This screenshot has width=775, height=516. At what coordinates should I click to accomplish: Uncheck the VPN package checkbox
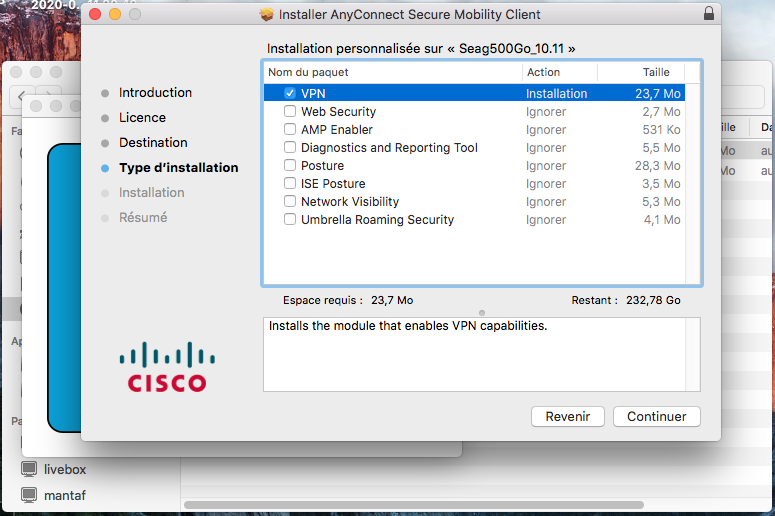click(x=290, y=93)
